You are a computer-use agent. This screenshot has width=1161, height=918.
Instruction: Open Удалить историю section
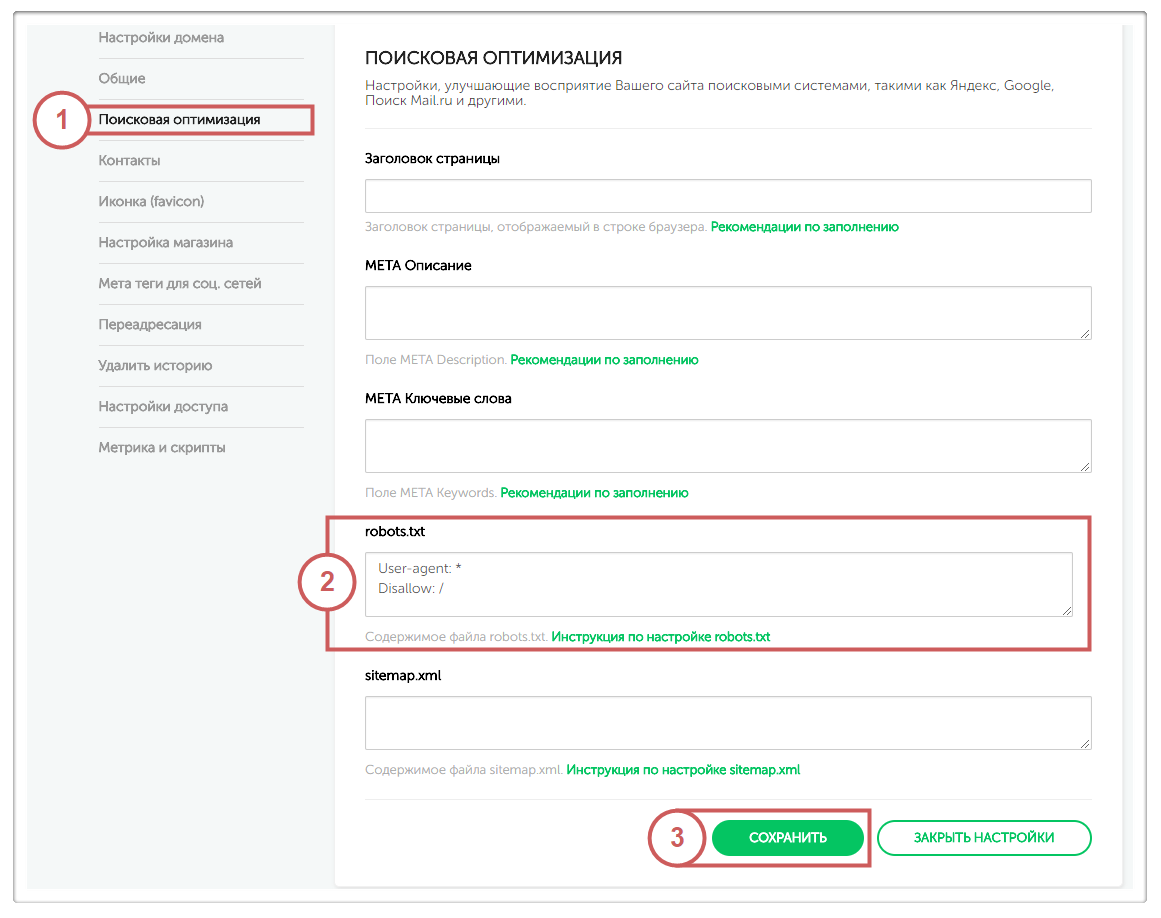pos(155,366)
